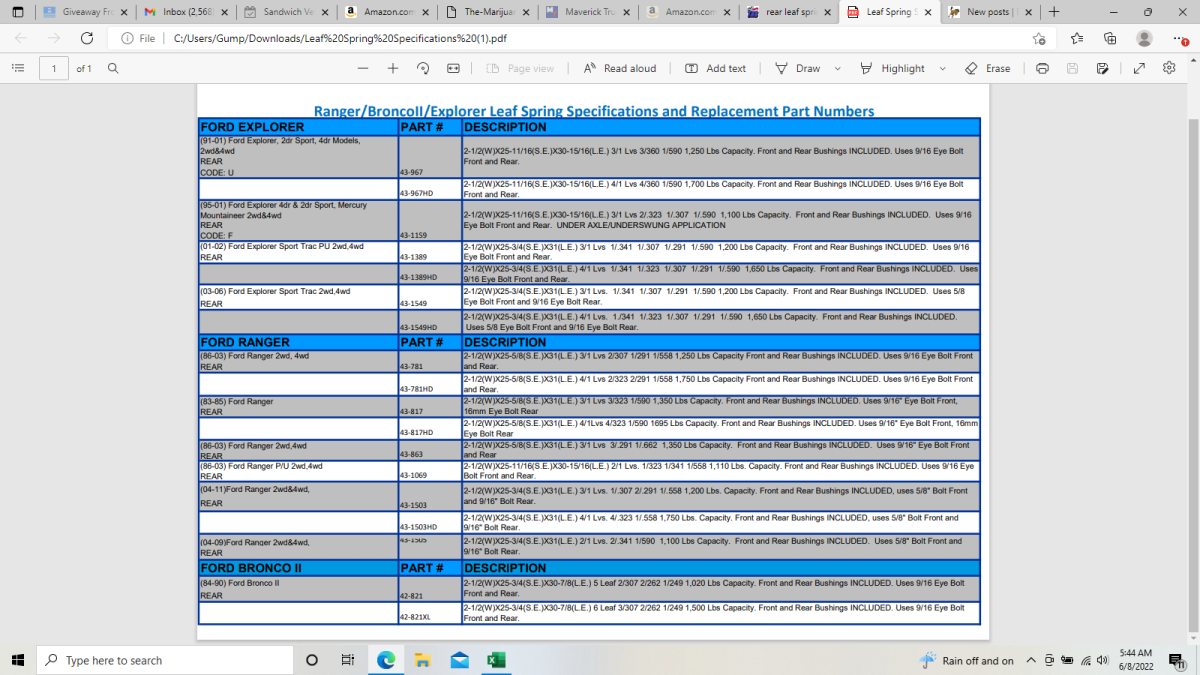The width and height of the screenshot is (1200, 675).
Task: Open File Explorer from the taskbar
Action: 422,660
